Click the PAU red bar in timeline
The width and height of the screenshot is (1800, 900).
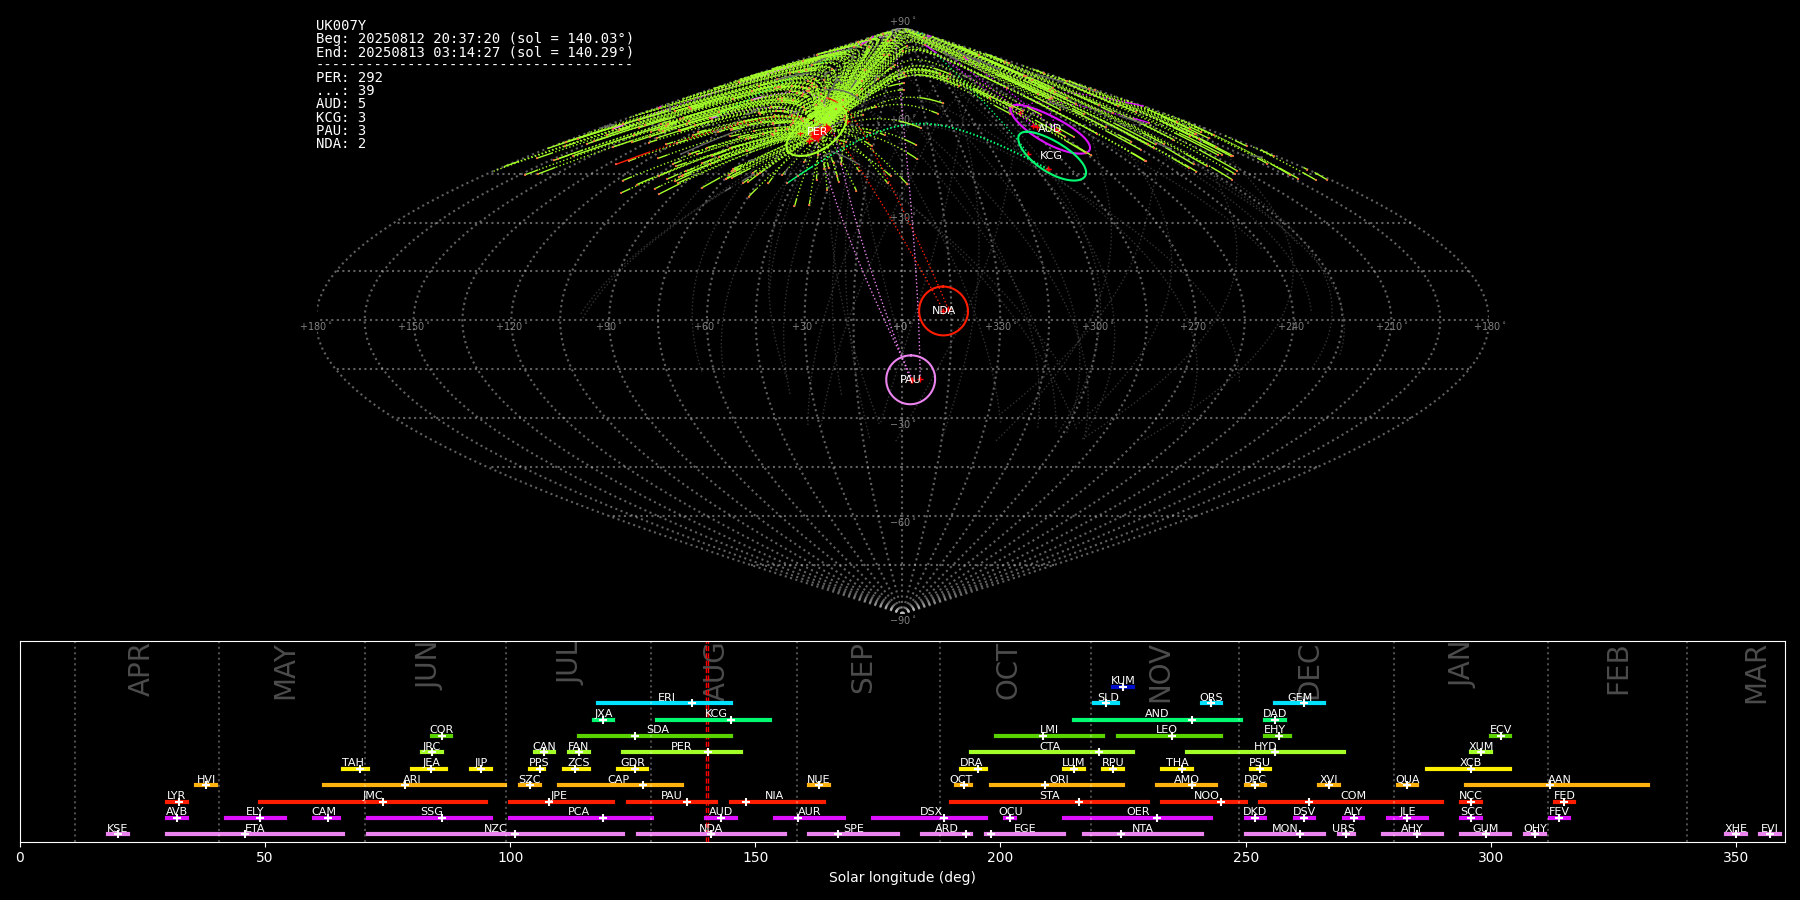point(672,801)
